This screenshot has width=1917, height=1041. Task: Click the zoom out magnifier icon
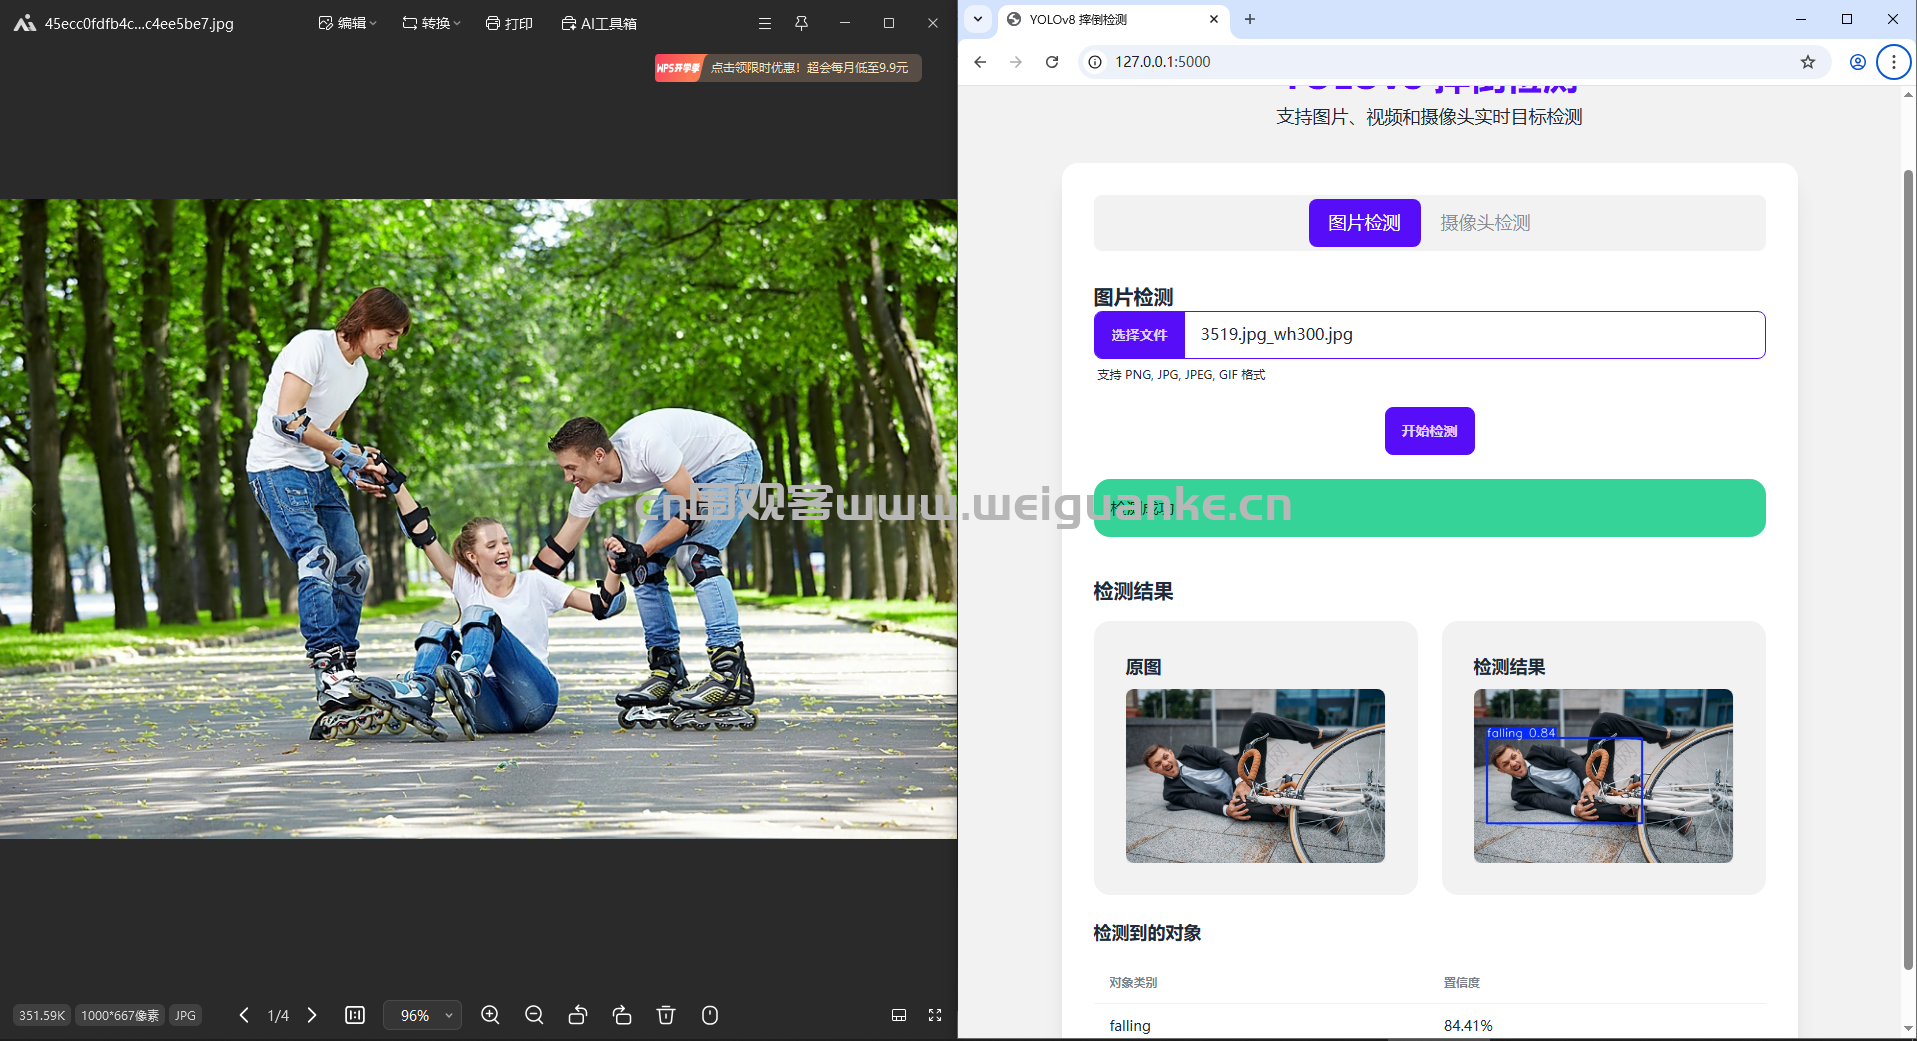534,1015
